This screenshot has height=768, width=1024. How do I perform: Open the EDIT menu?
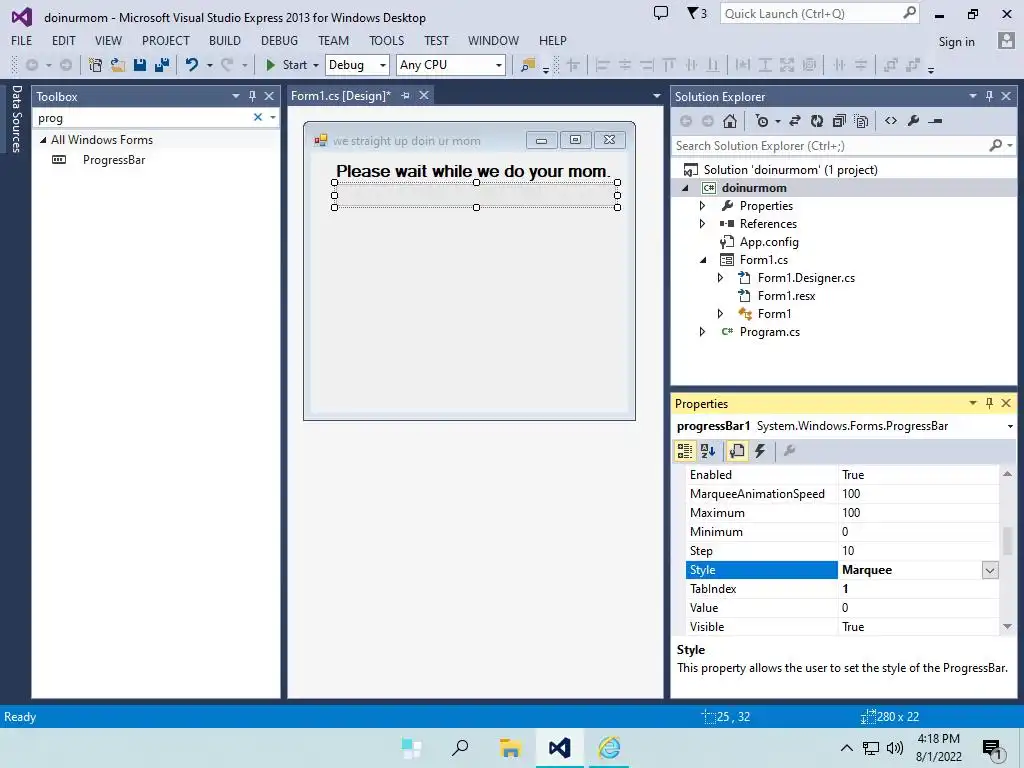tap(63, 40)
